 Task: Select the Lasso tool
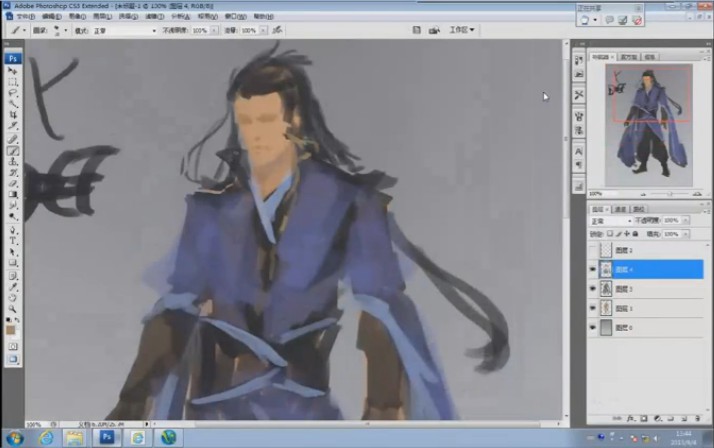click(13, 93)
